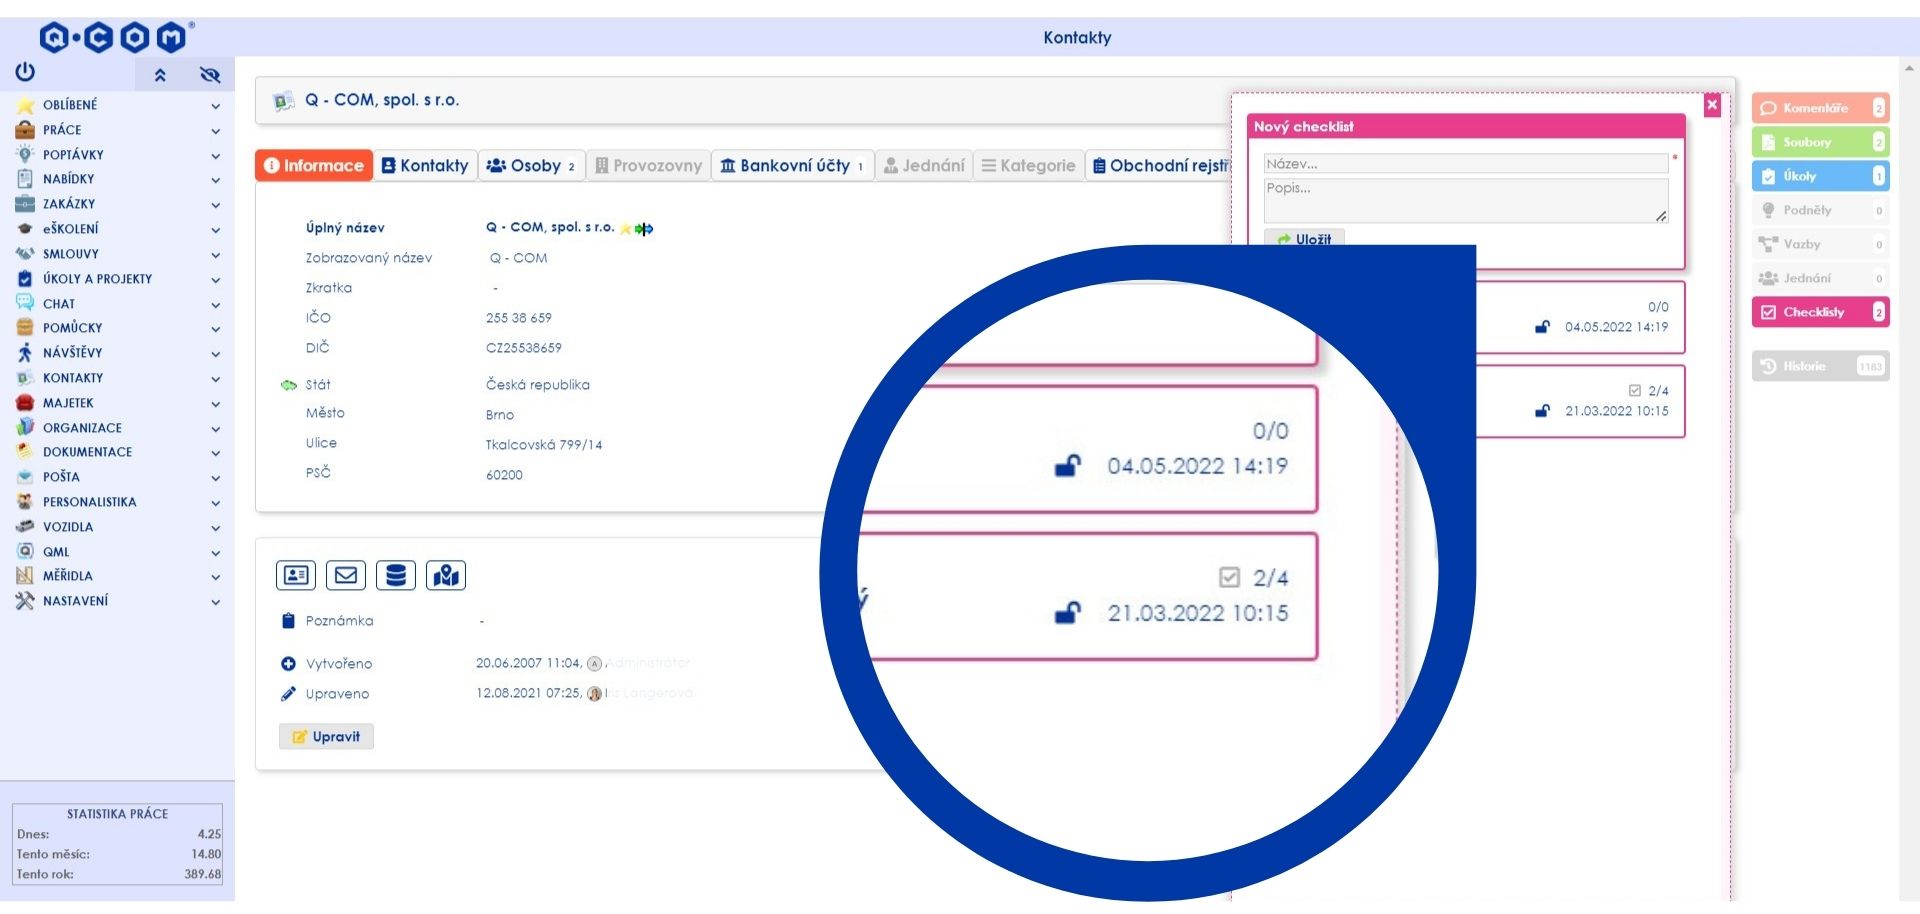Collapse sidebar with double-chevron up icon

point(160,75)
